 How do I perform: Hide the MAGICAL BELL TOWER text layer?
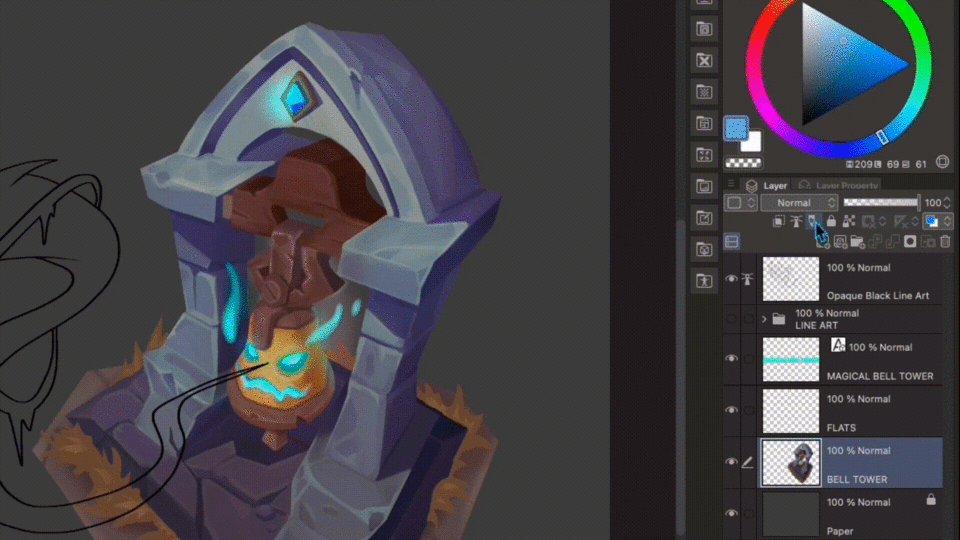coord(731,358)
